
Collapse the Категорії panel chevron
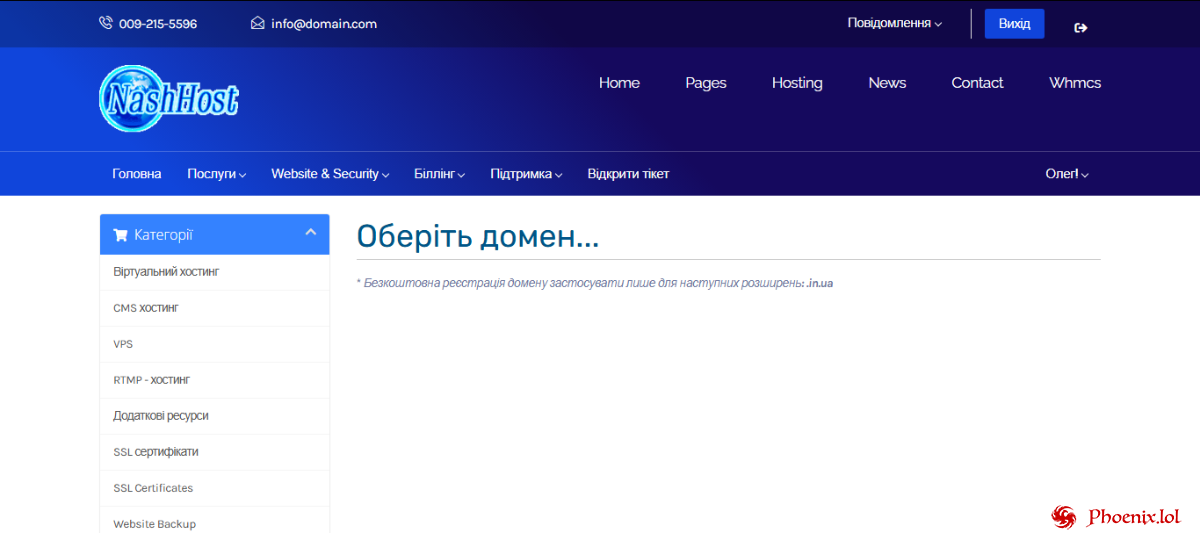point(310,232)
